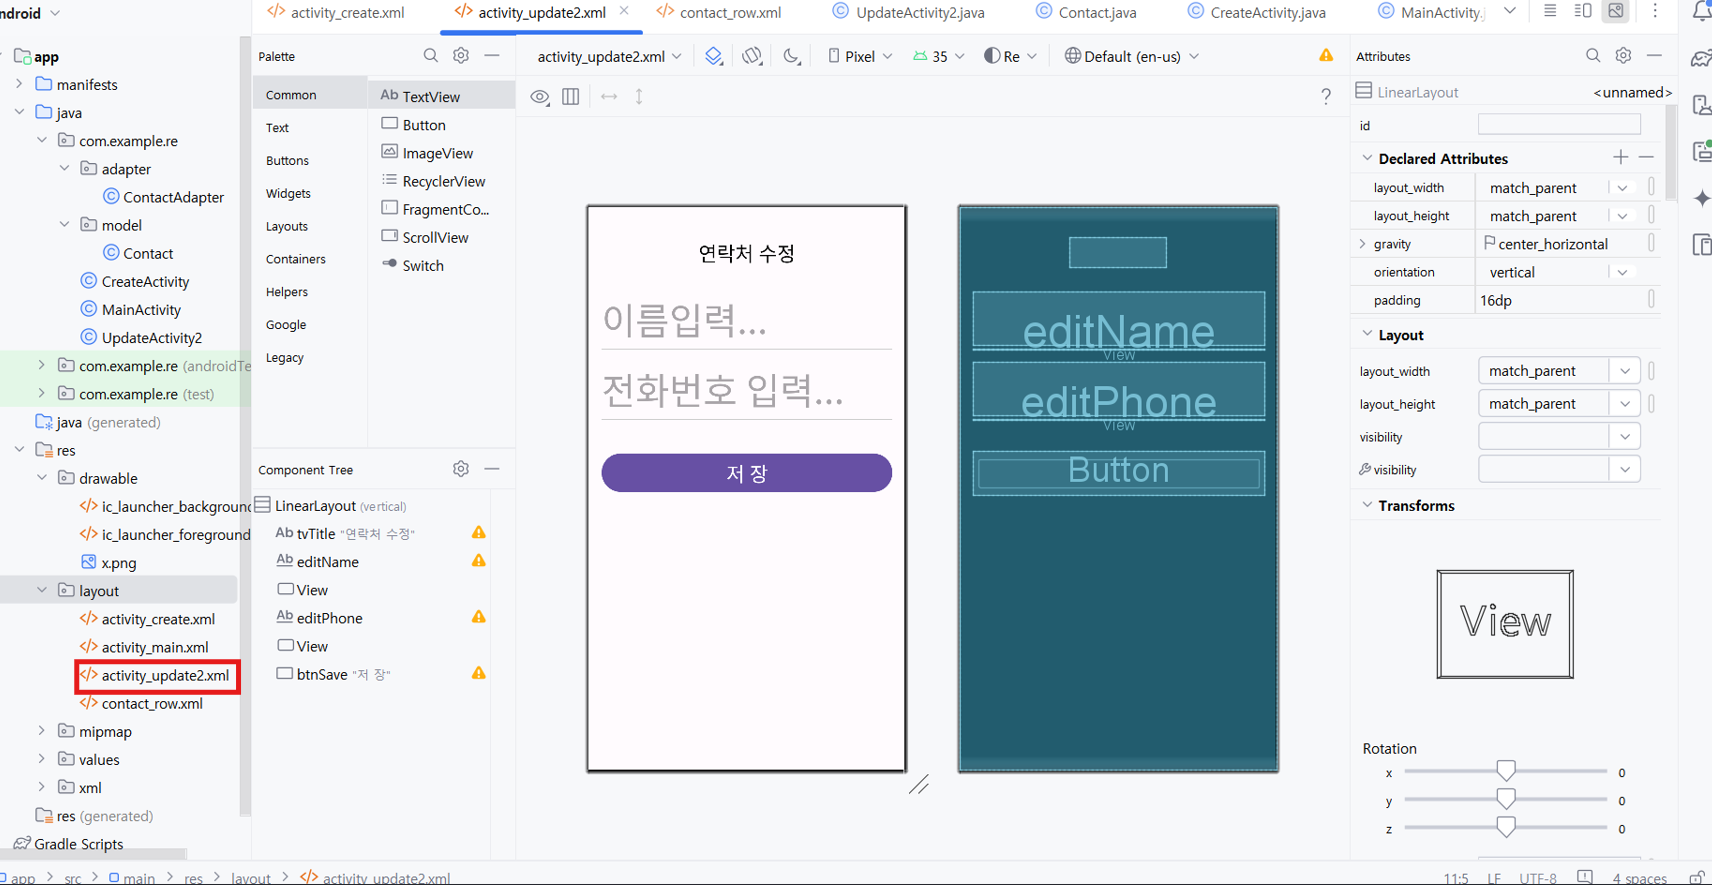Click the columns icon beside eye icon
The height and width of the screenshot is (885, 1712).
coord(571,97)
